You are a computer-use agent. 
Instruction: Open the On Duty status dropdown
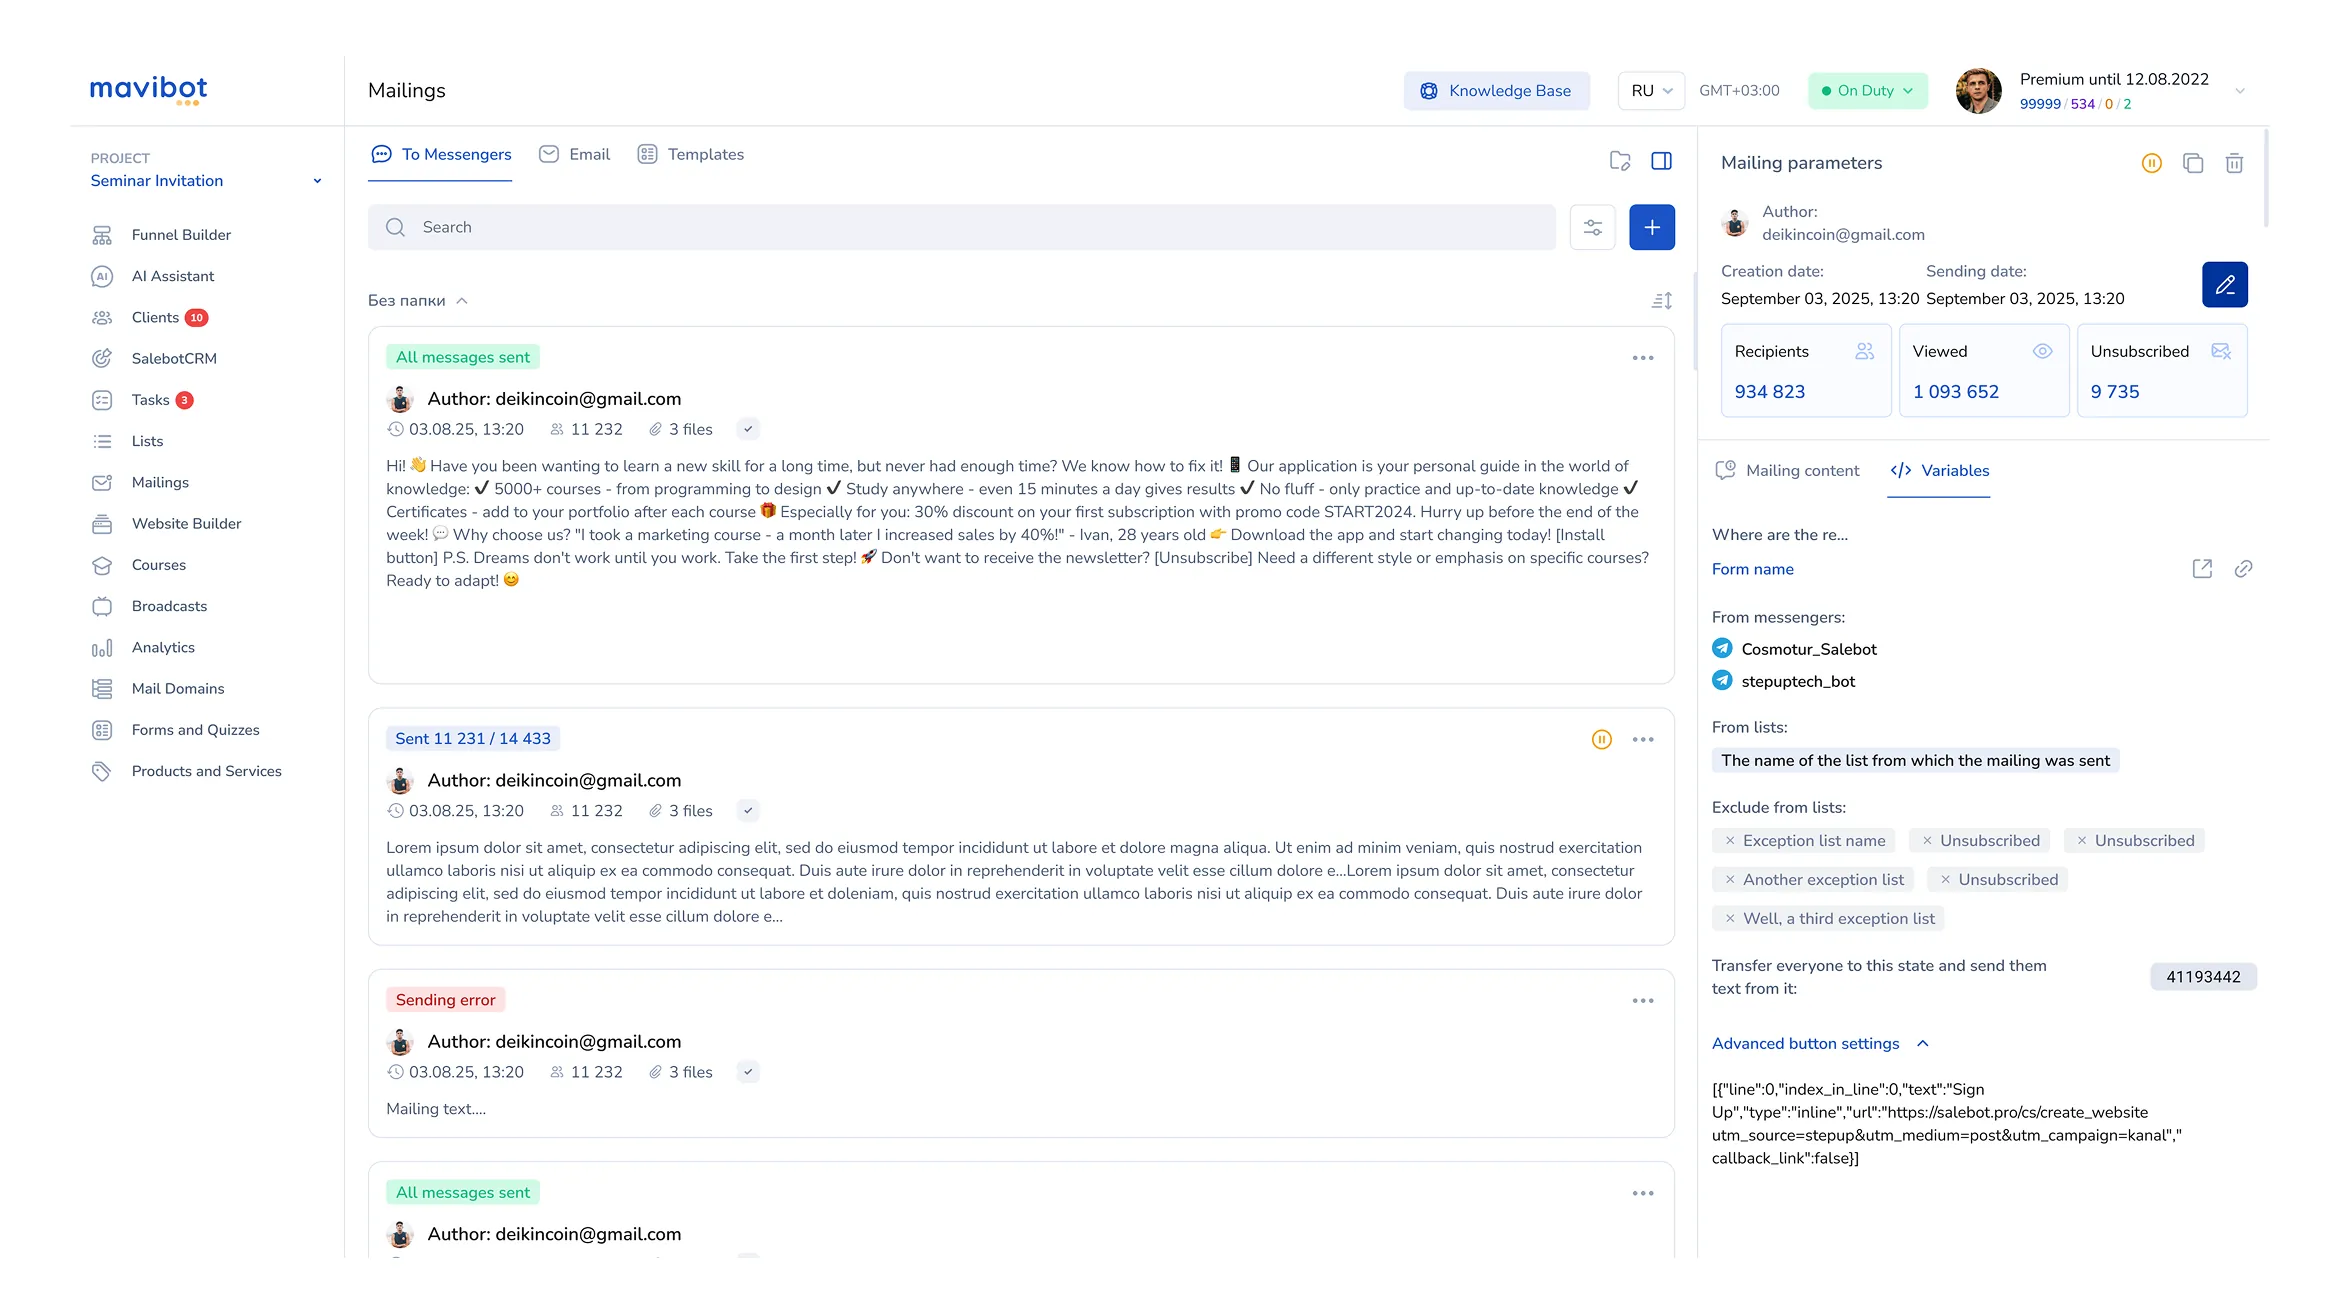[x=1867, y=91]
